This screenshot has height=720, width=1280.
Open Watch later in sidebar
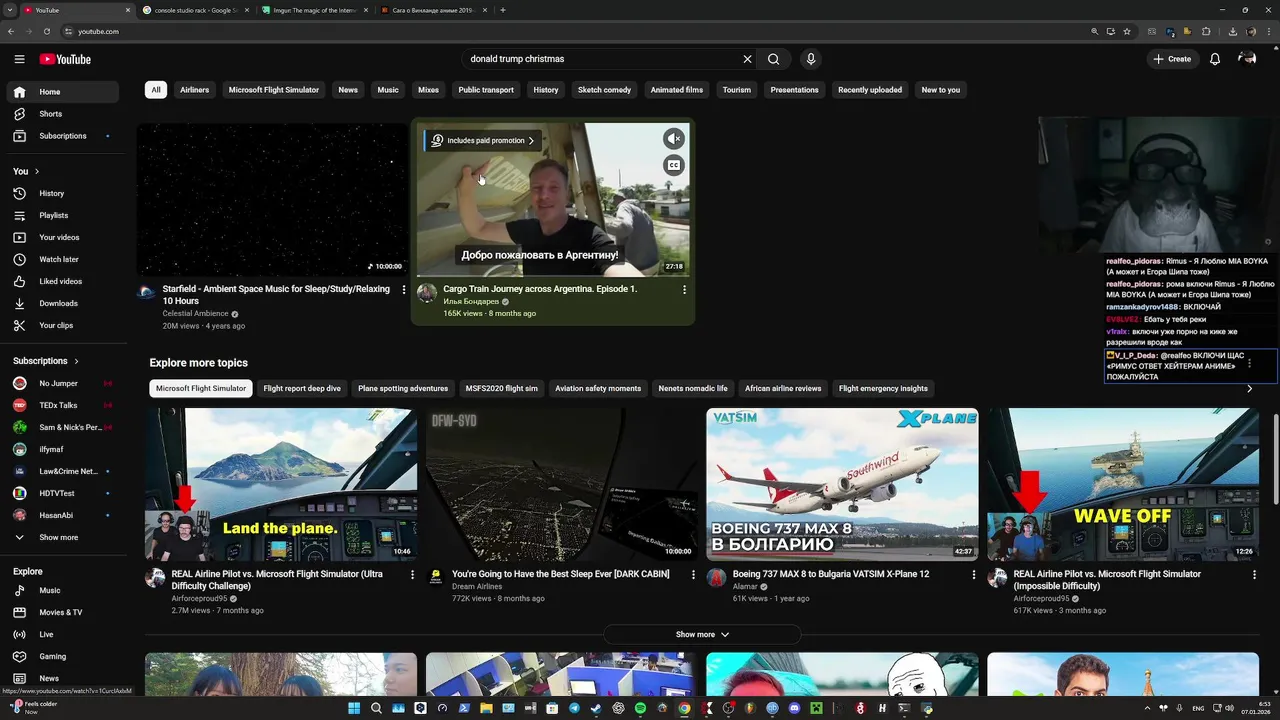click(62, 260)
